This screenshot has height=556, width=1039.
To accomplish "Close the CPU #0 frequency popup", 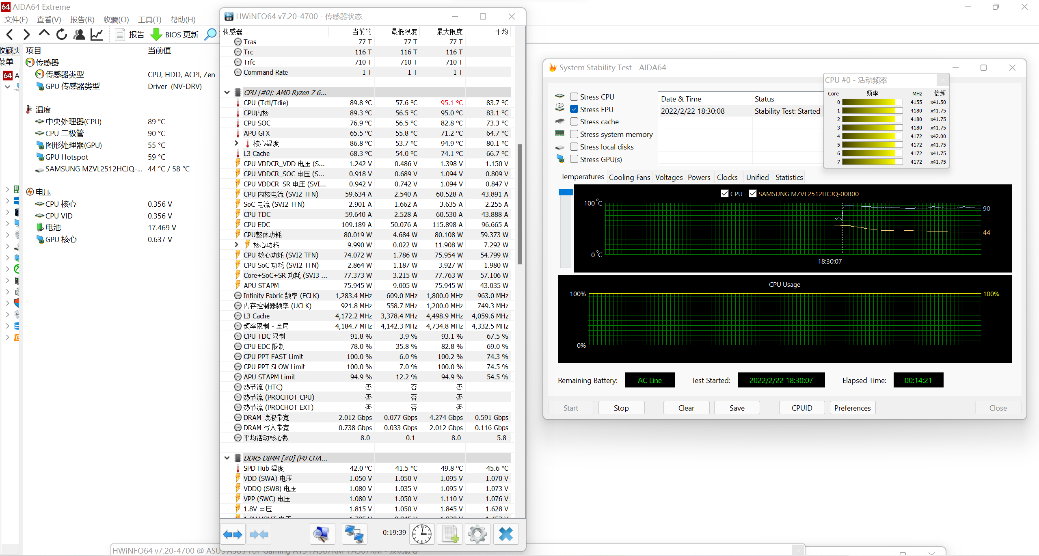I will click(941, 80).
